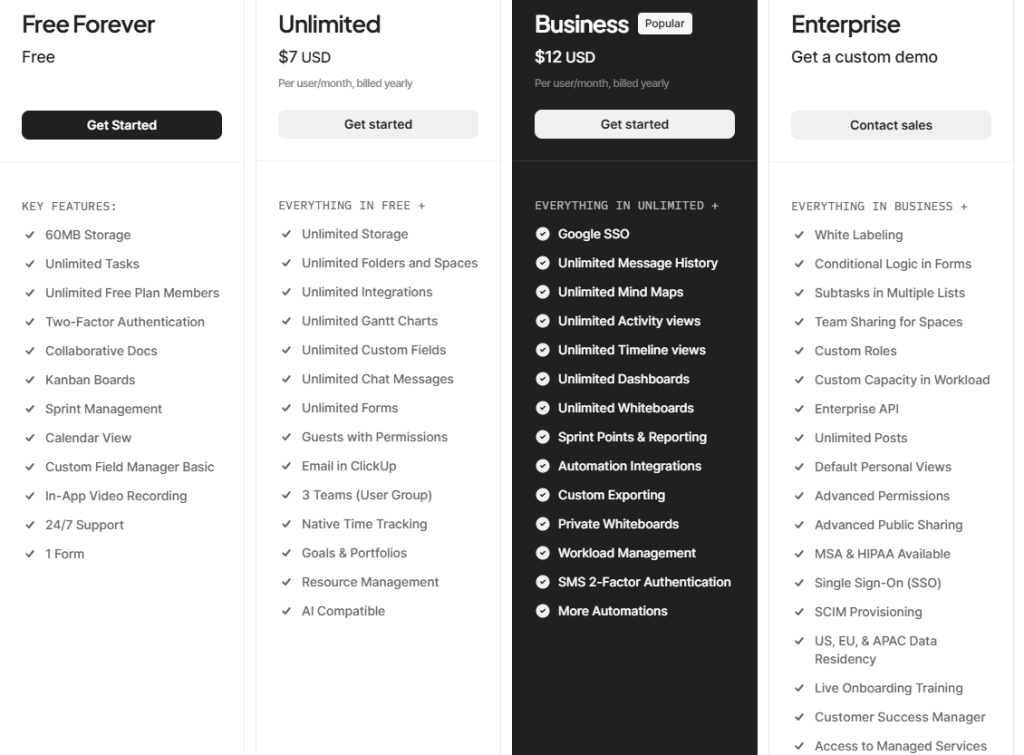This screenshot has width=1024, height=755.
Task: Click the check icon next to Unlimited Dashboards
Action: (x=542, y=379)
